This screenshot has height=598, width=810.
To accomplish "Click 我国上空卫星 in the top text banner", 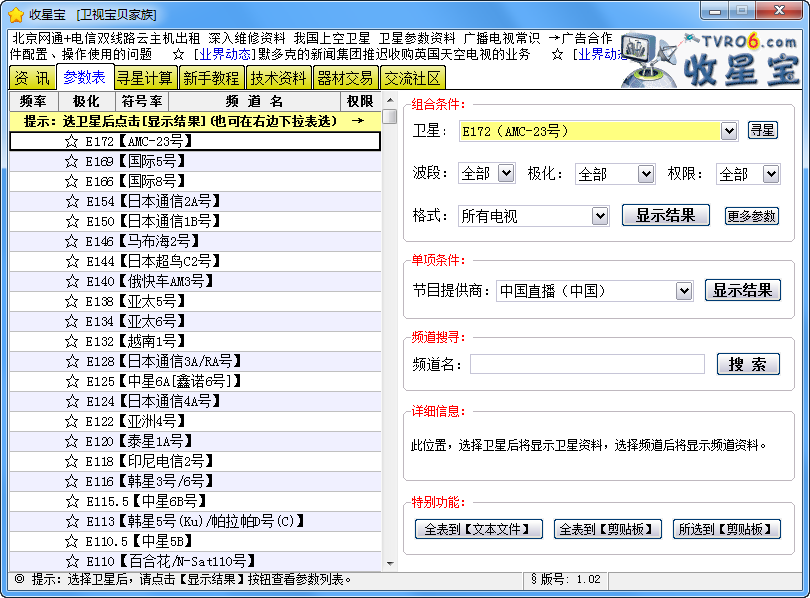I will [332, 38].
